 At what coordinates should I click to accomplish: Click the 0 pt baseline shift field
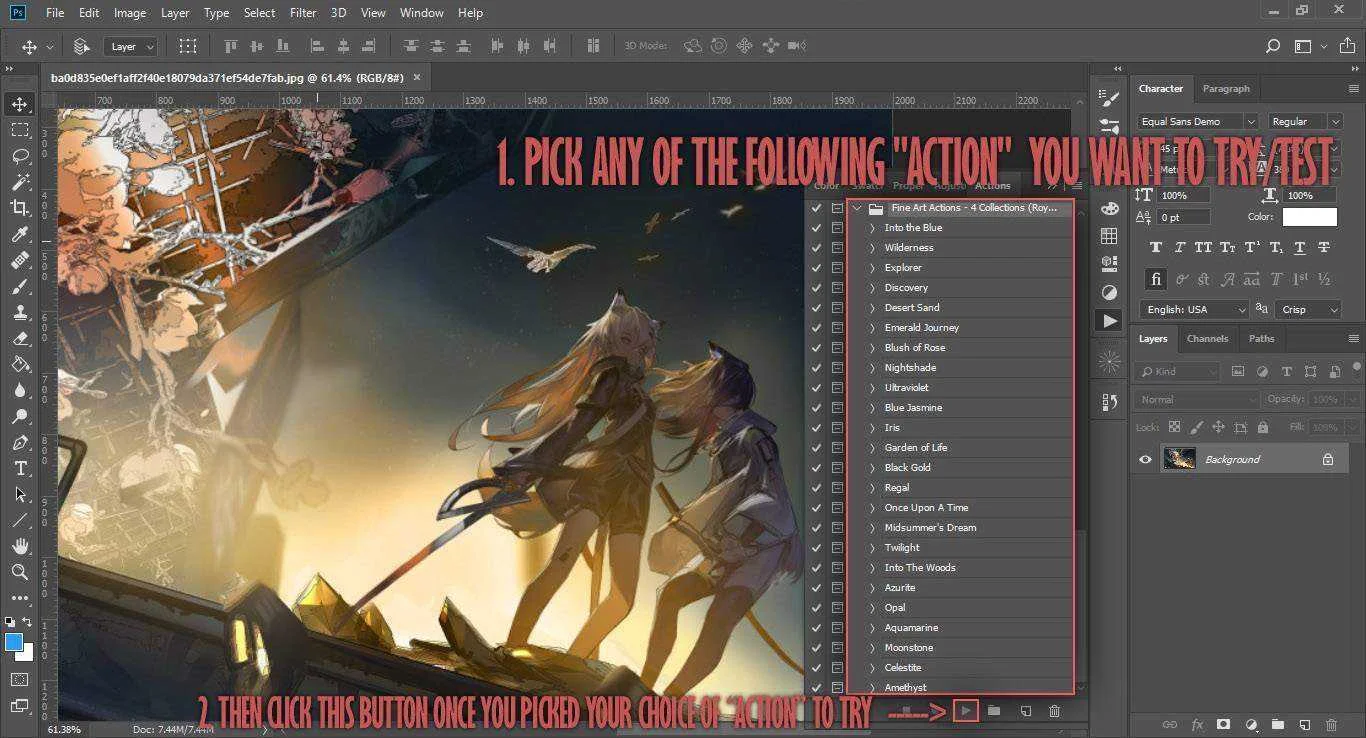click(1184, 217)
